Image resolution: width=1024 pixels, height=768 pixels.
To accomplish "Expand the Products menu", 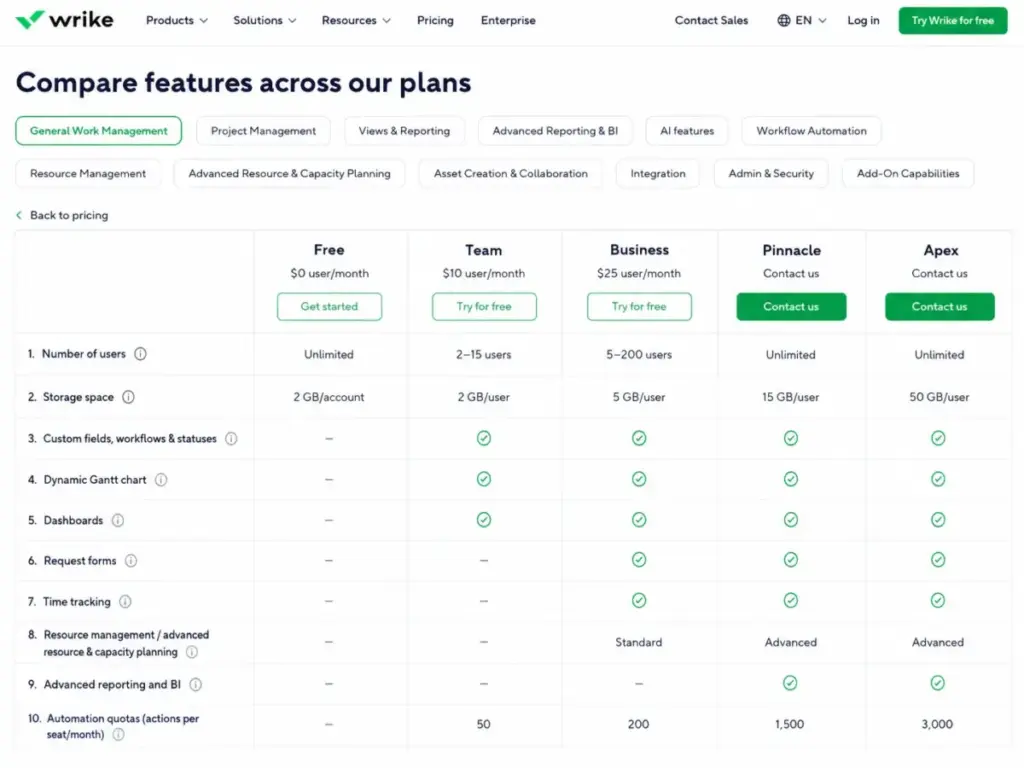I will pyautogui.click(x=176, y=20).
